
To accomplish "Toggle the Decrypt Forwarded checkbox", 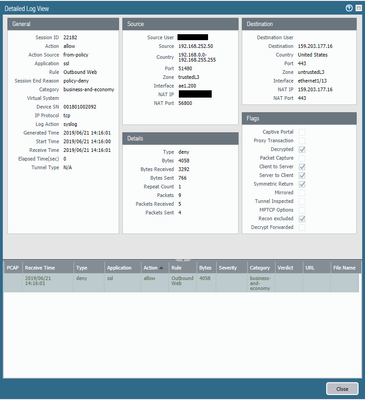I will click(302, 227).
